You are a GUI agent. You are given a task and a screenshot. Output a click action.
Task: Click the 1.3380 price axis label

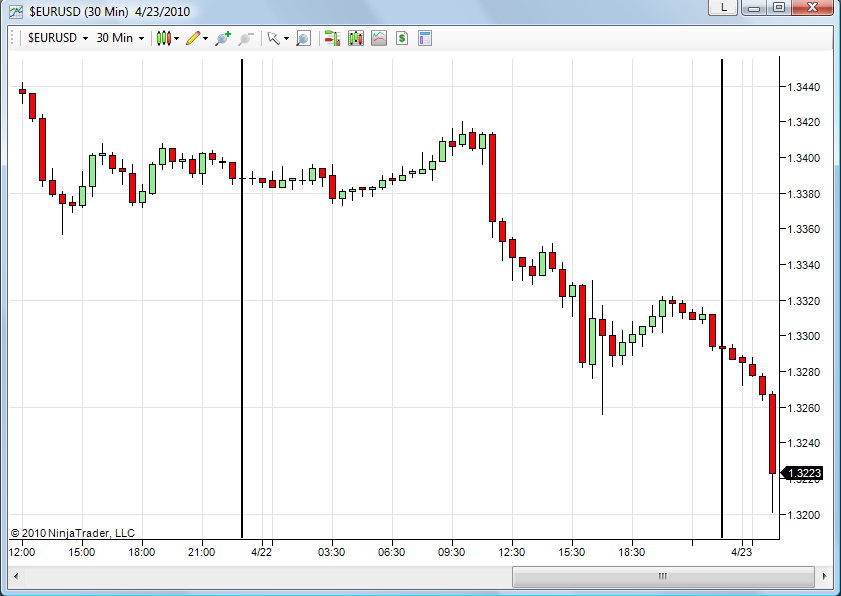coord(803,194)
